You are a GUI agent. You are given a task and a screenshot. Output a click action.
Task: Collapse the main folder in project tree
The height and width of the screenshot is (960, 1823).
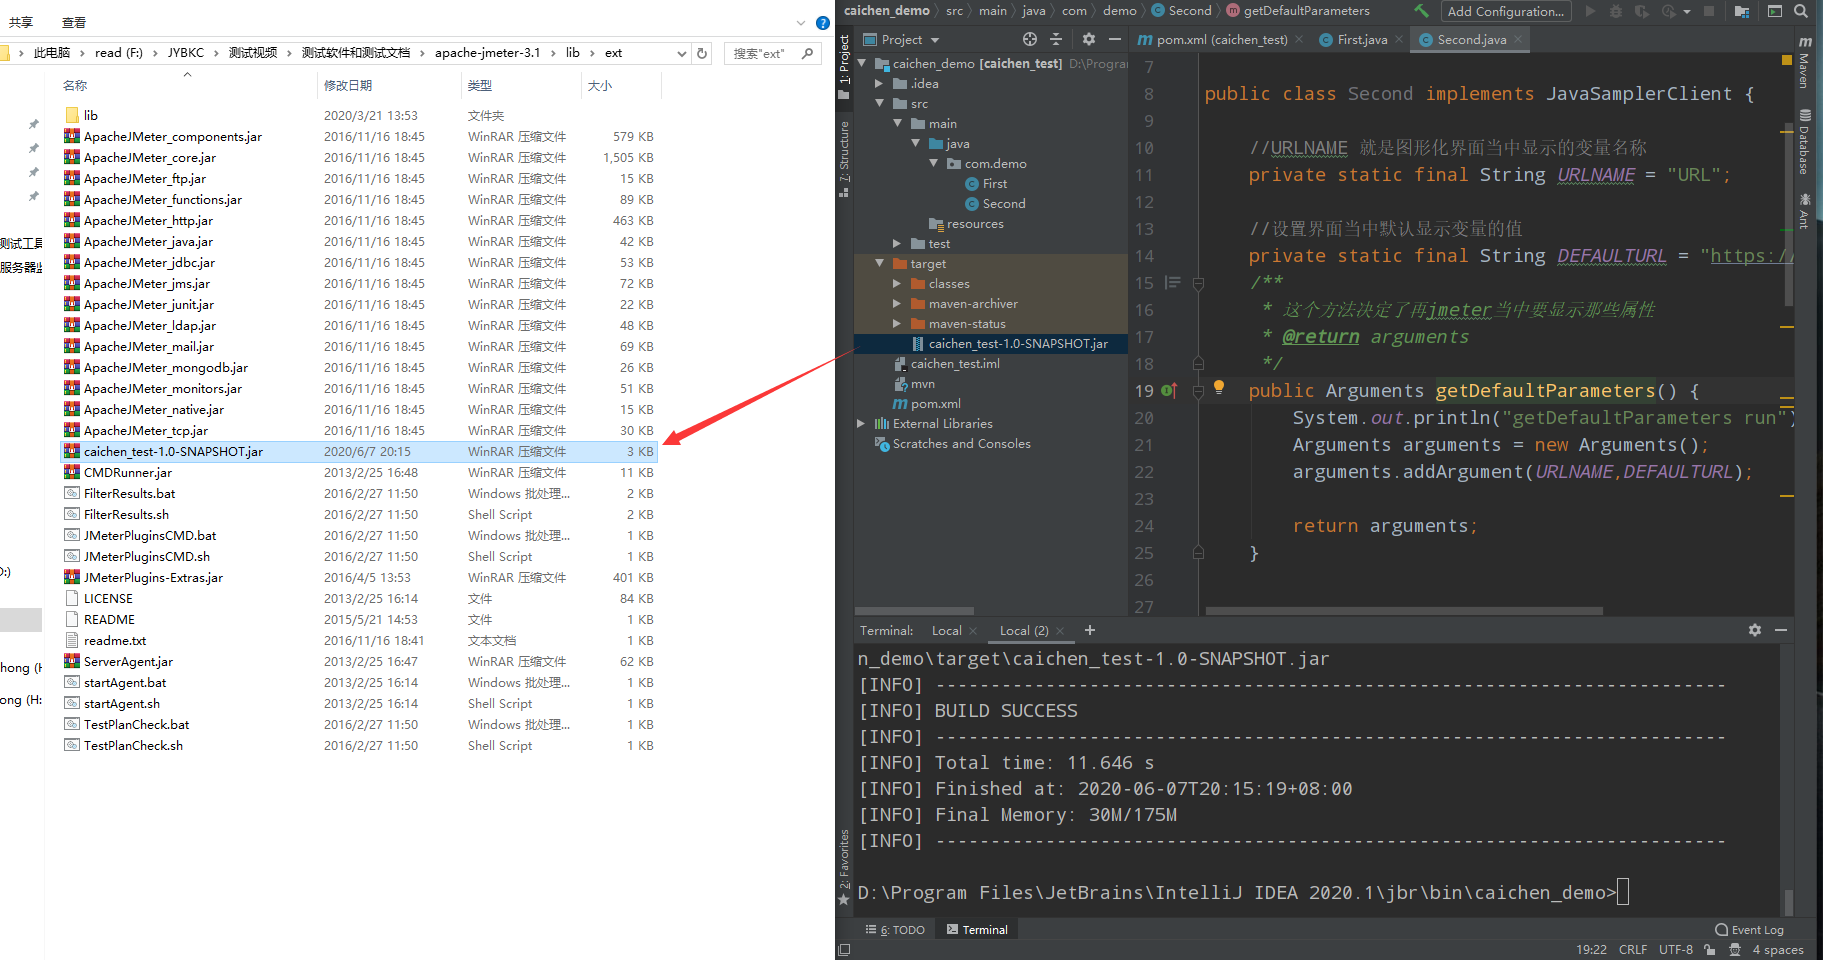point(898,123)
